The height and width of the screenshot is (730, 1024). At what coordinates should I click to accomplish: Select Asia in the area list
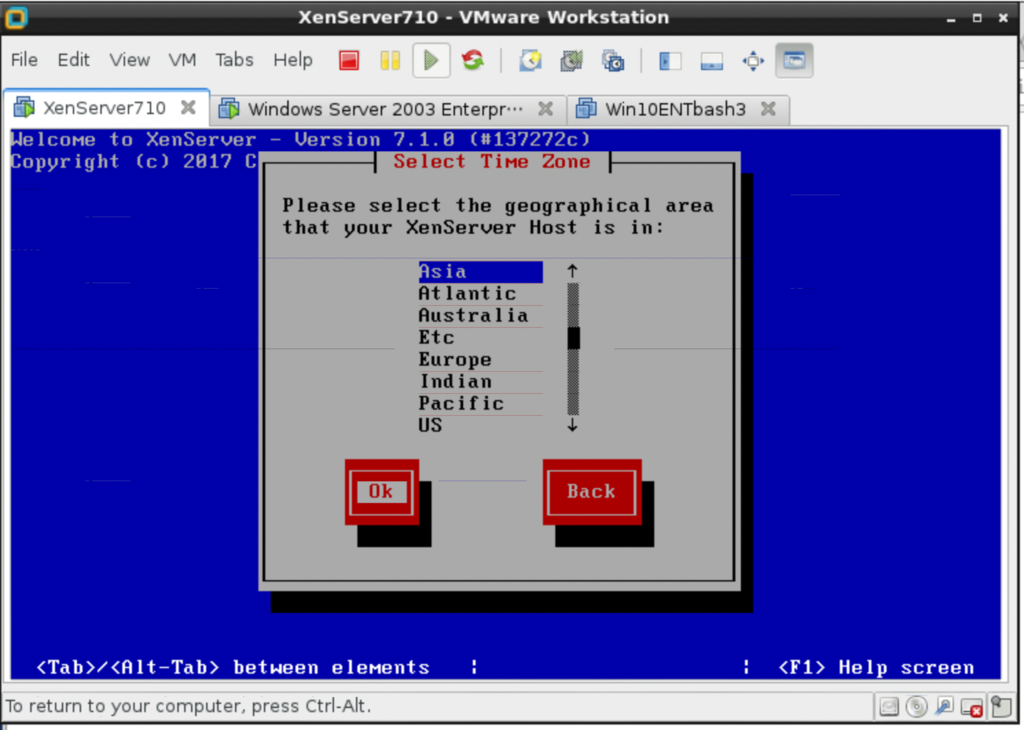[x=480, y=272]
